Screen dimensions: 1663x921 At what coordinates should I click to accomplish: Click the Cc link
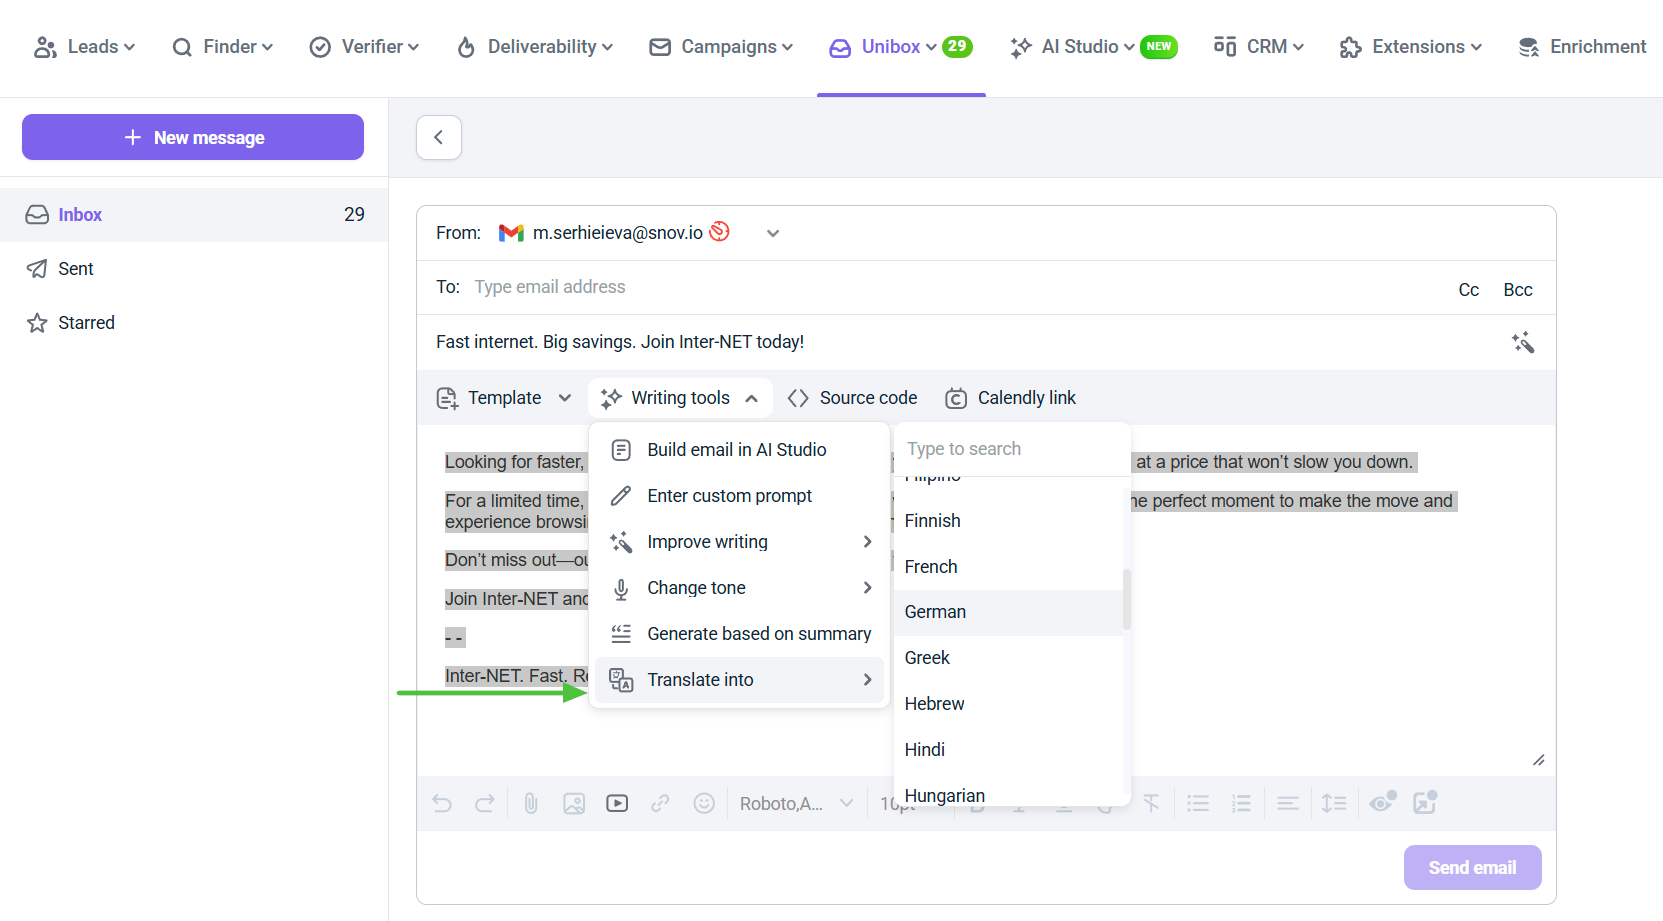coord(1468,290)
